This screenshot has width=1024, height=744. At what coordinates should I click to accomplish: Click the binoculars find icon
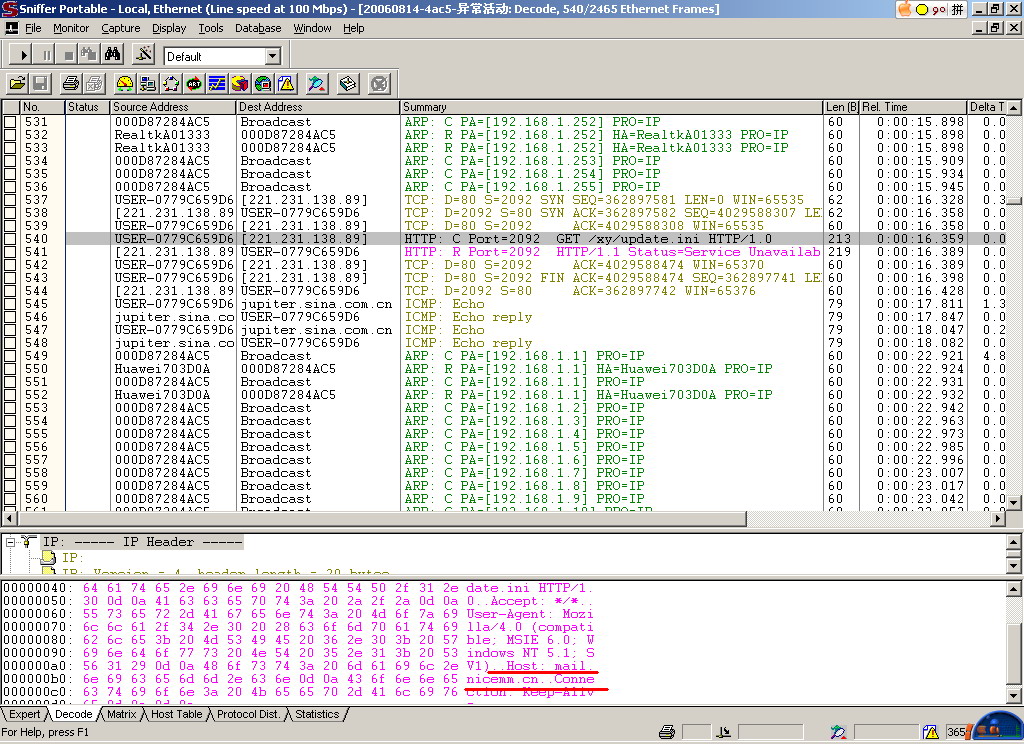112,55
